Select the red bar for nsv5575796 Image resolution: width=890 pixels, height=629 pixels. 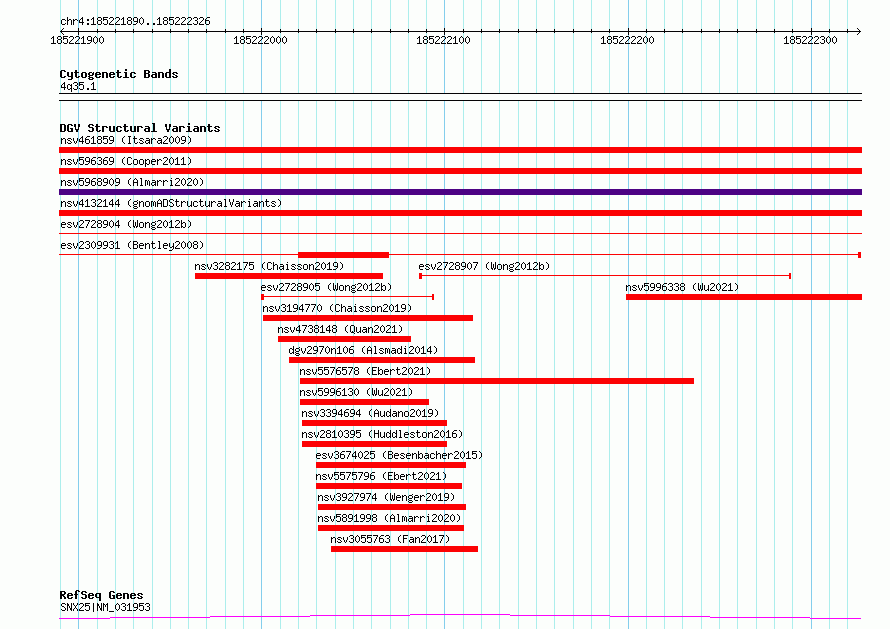click(389, 486)
